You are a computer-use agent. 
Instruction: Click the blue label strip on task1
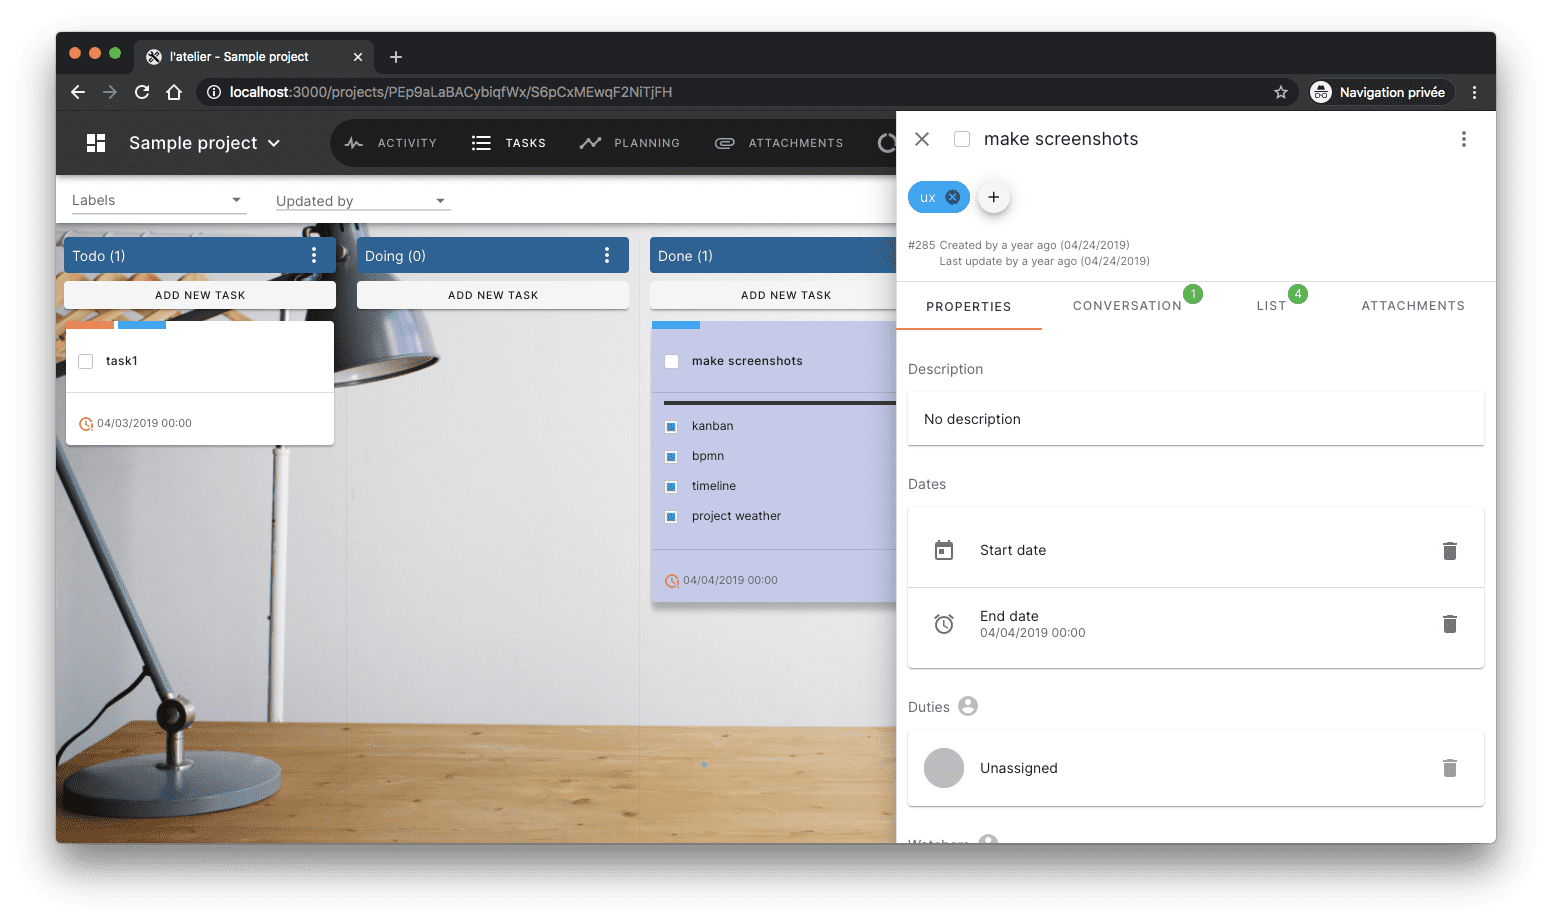pyautogui.click(x=142, y=325)
